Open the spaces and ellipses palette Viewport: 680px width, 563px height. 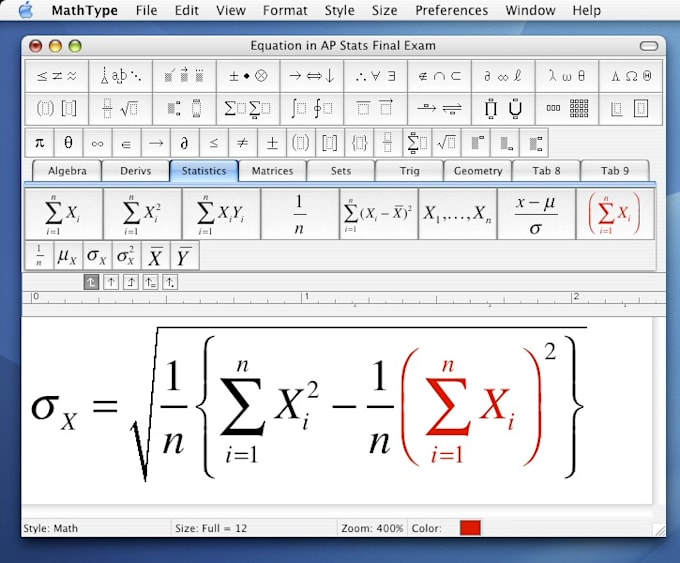pyautogui.click(x=121, y=76)
